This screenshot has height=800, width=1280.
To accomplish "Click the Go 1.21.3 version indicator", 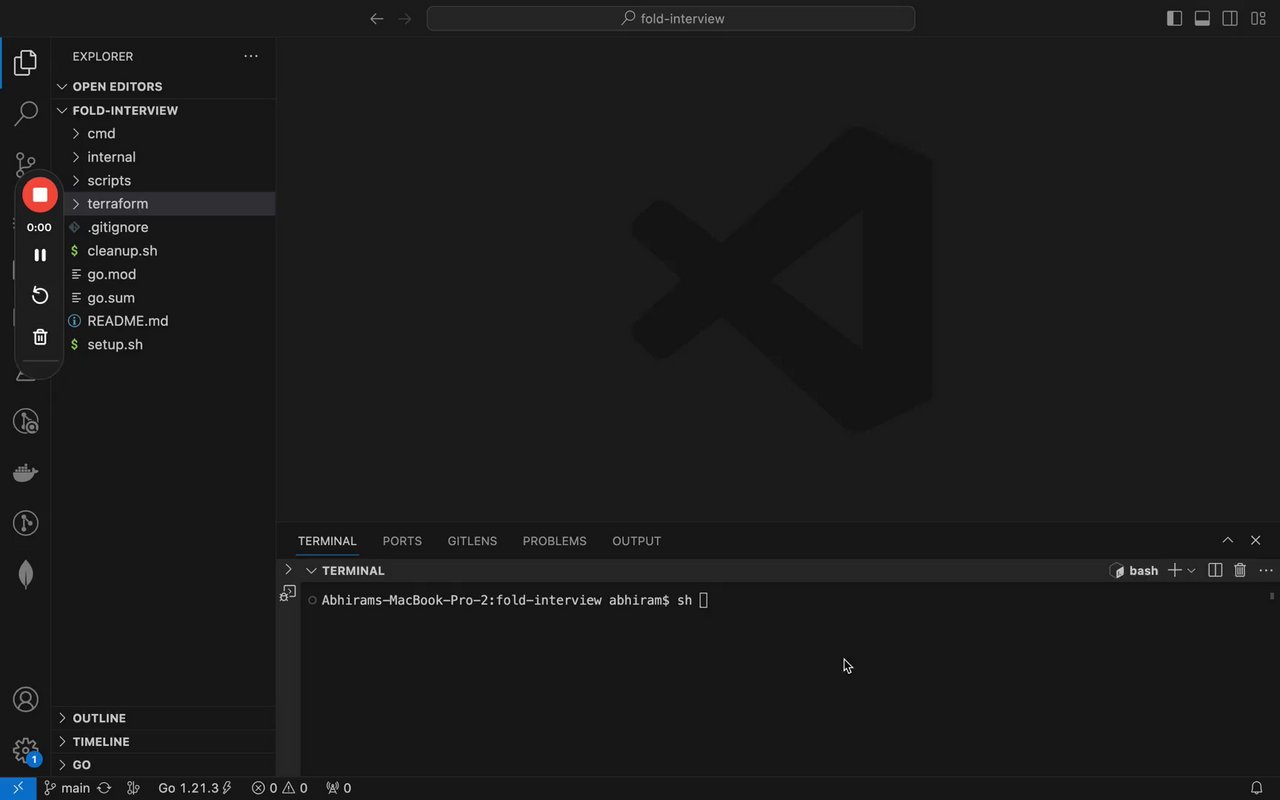I will [195, 788].
